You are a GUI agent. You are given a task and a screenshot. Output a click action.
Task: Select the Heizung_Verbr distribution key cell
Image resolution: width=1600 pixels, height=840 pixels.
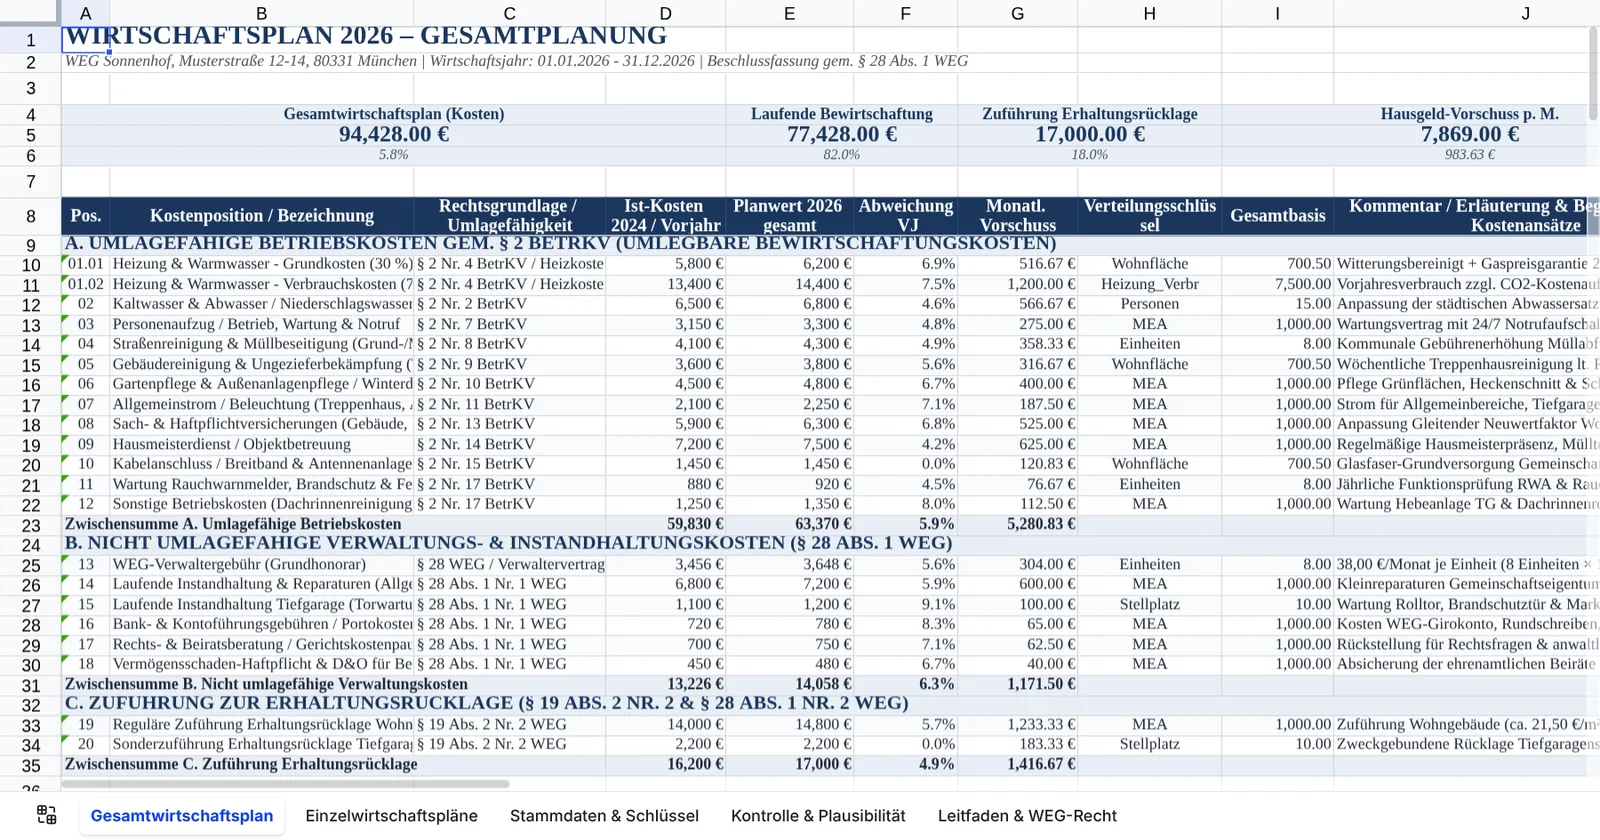pos(1149,284)
